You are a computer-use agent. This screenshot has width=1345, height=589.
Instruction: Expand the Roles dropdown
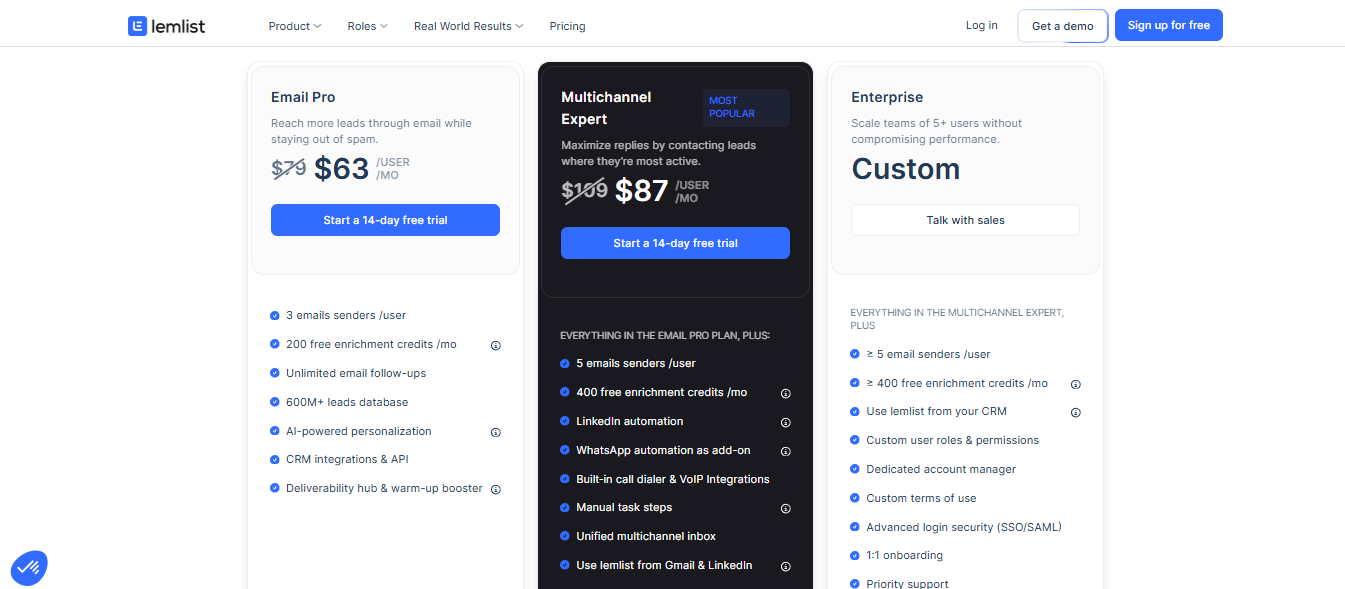coord(367,26)
